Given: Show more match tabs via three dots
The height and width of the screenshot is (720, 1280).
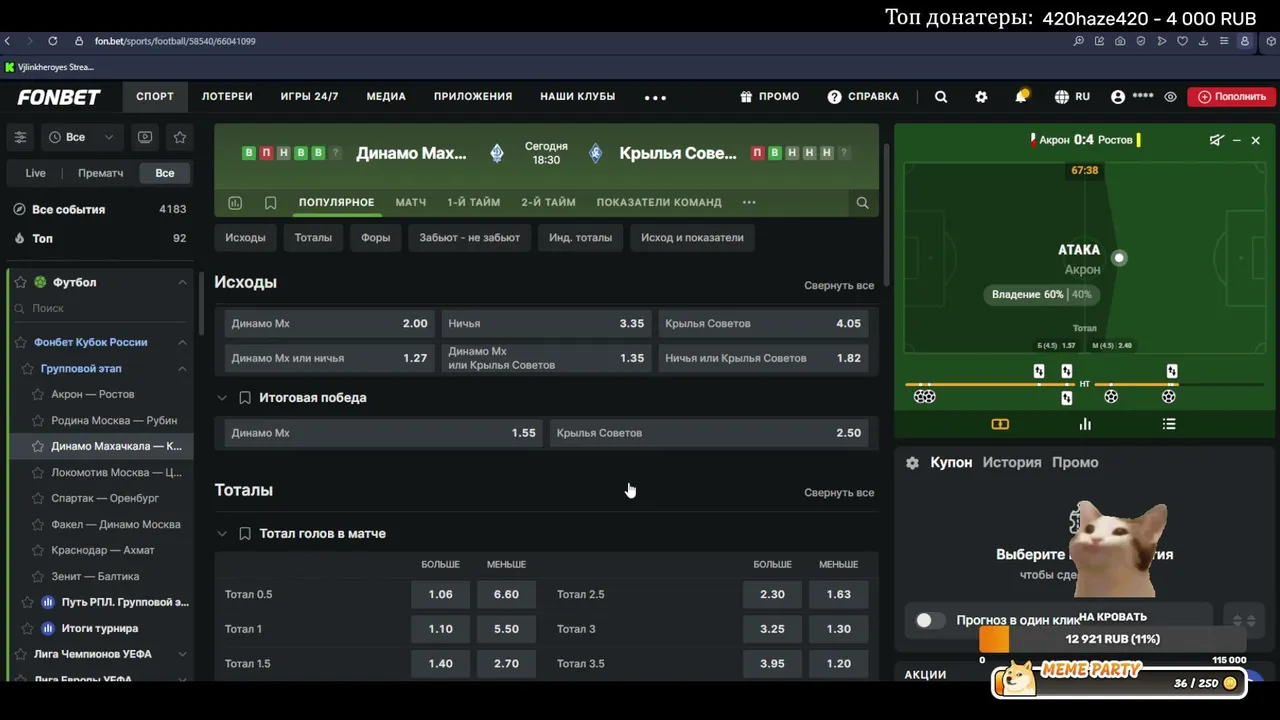Looking at the screenshot, I should (749, 203).
